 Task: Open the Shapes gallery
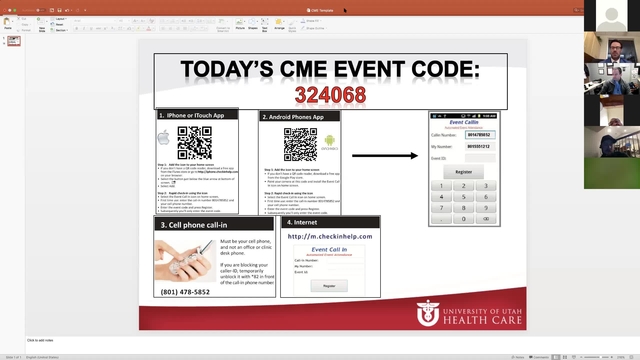click(253, 24)
